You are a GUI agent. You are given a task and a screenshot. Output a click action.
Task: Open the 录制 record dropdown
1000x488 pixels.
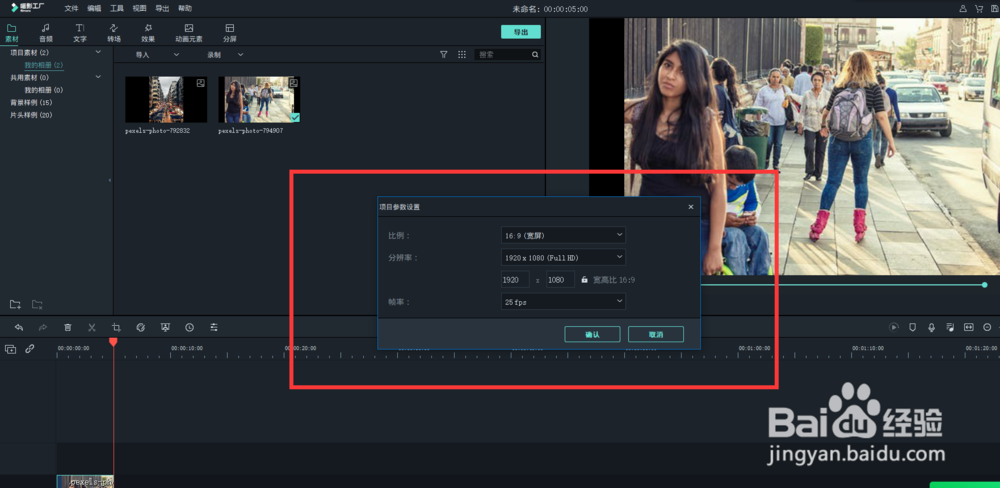(x=224, y=55)
